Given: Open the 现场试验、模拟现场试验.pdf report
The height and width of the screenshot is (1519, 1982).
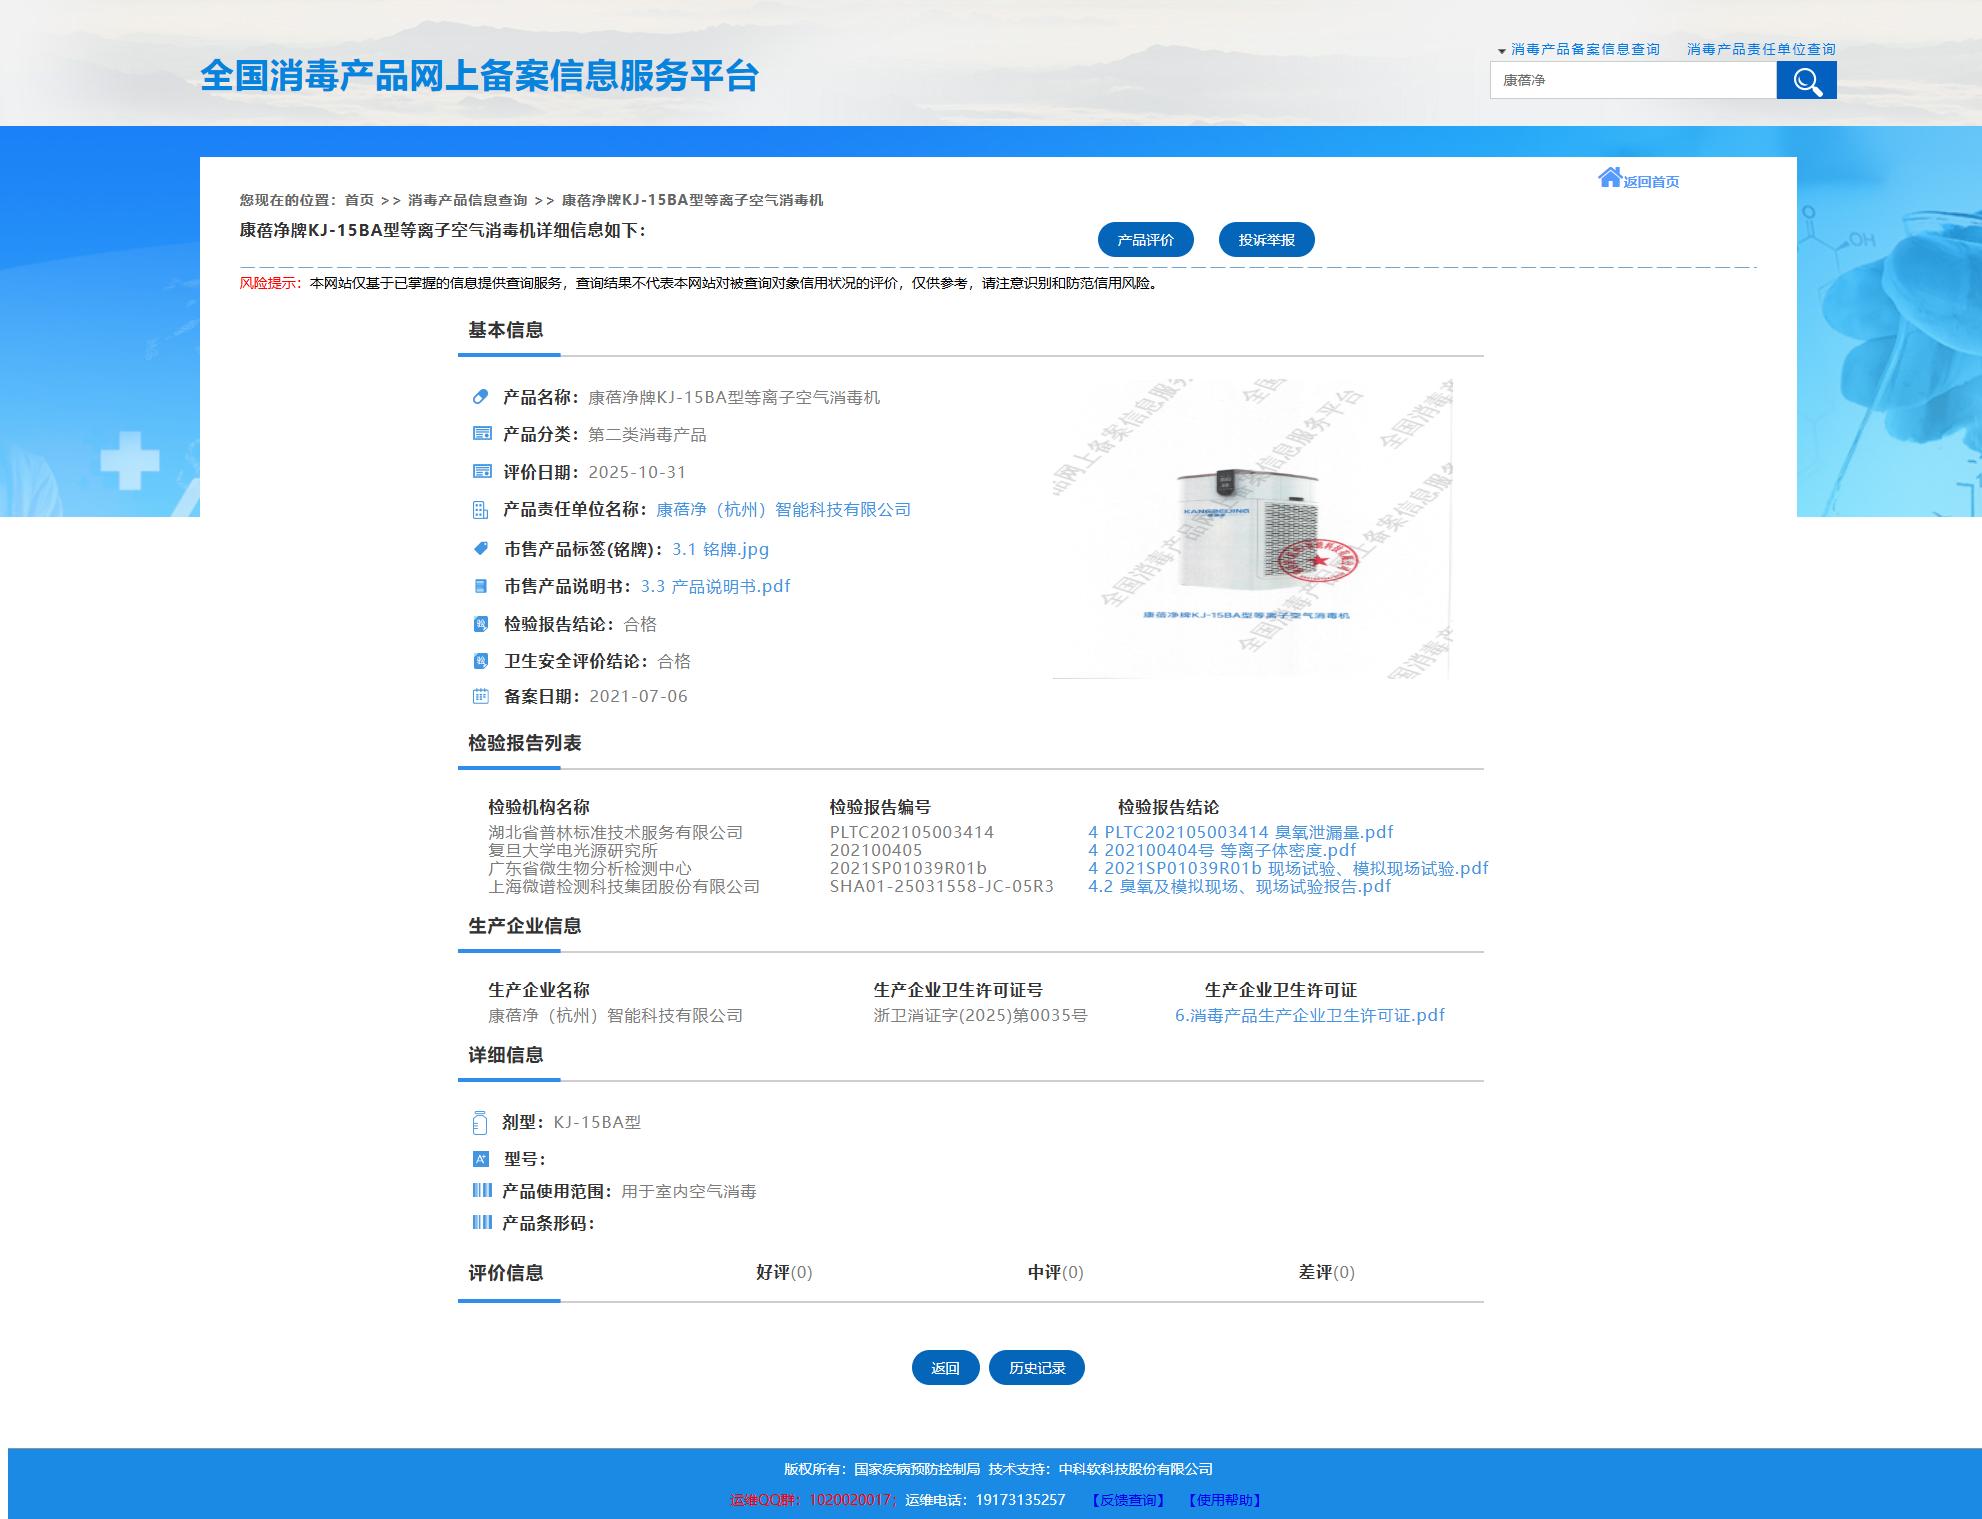Looking at the screenshot, I should [x=1288, y=868].
